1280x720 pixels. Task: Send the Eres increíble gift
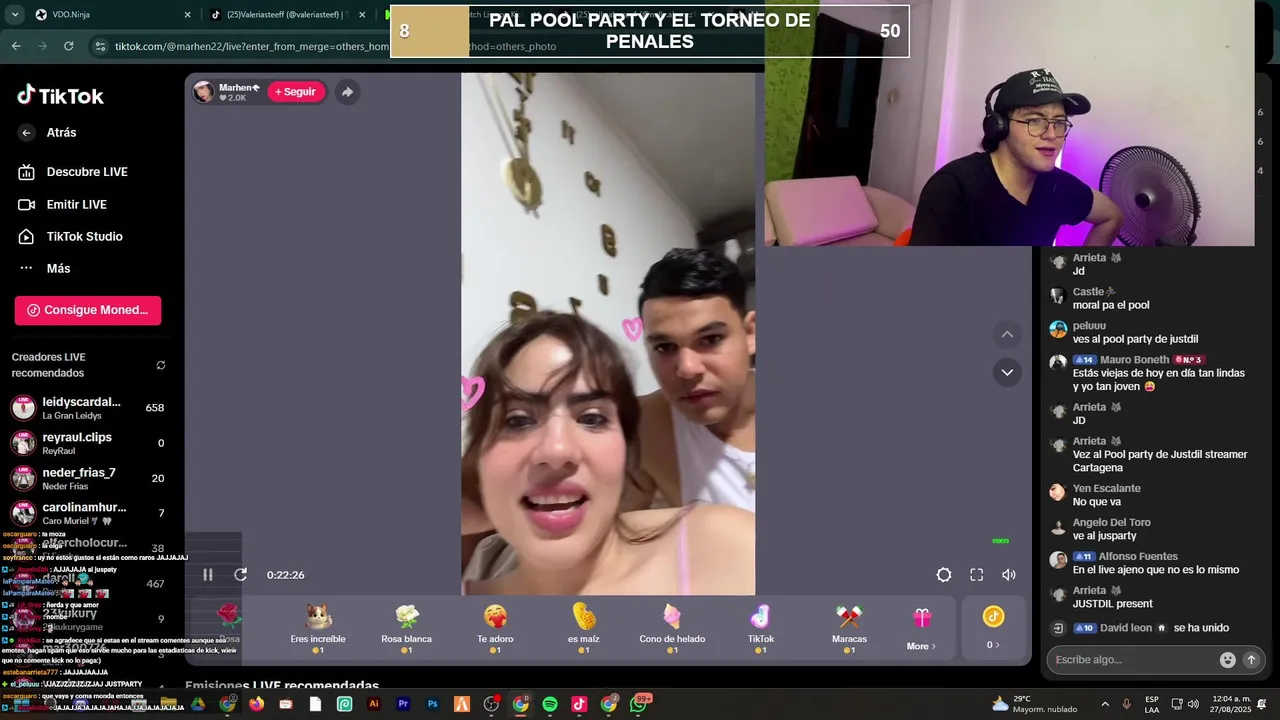(x=318, y=628)
